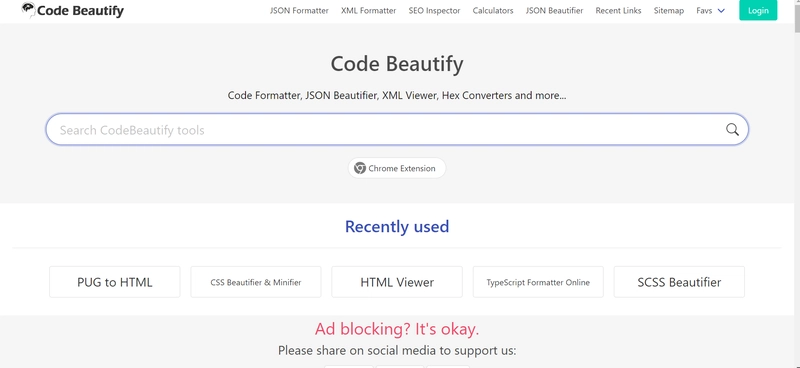View Recent Links
Screen dimensions: 800x368
tap(618, 11)
